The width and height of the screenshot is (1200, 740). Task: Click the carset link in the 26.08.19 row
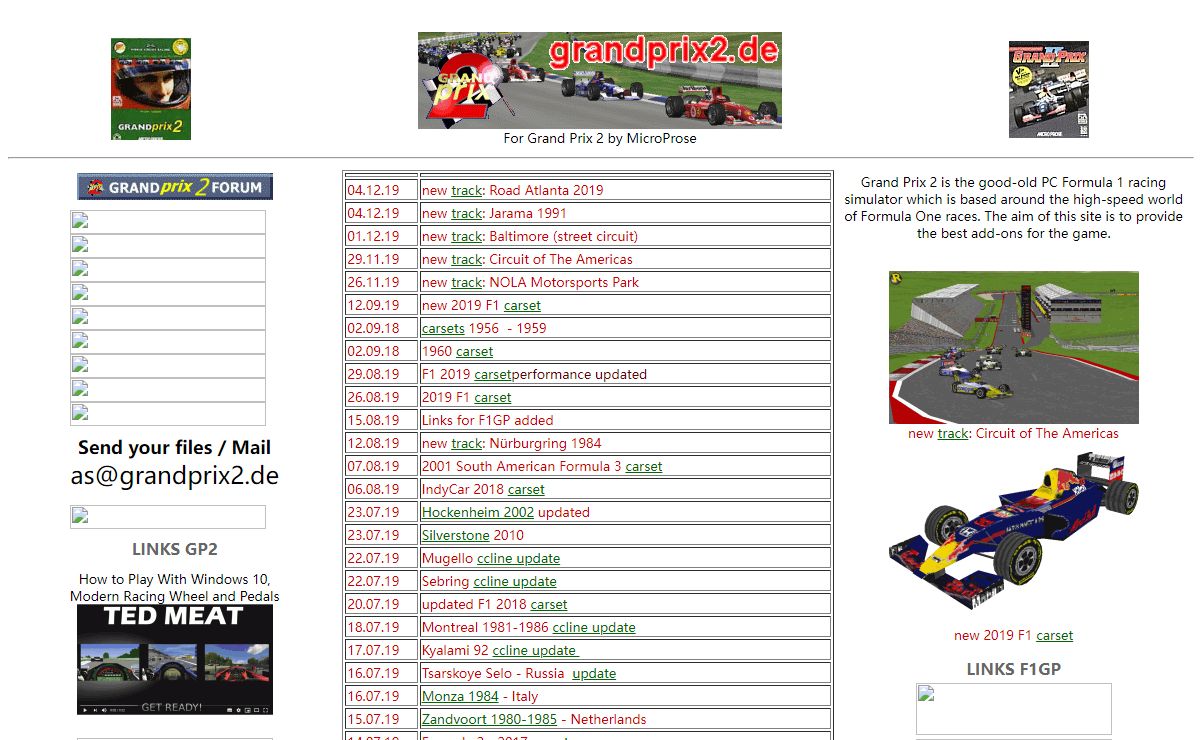point(493,397)
